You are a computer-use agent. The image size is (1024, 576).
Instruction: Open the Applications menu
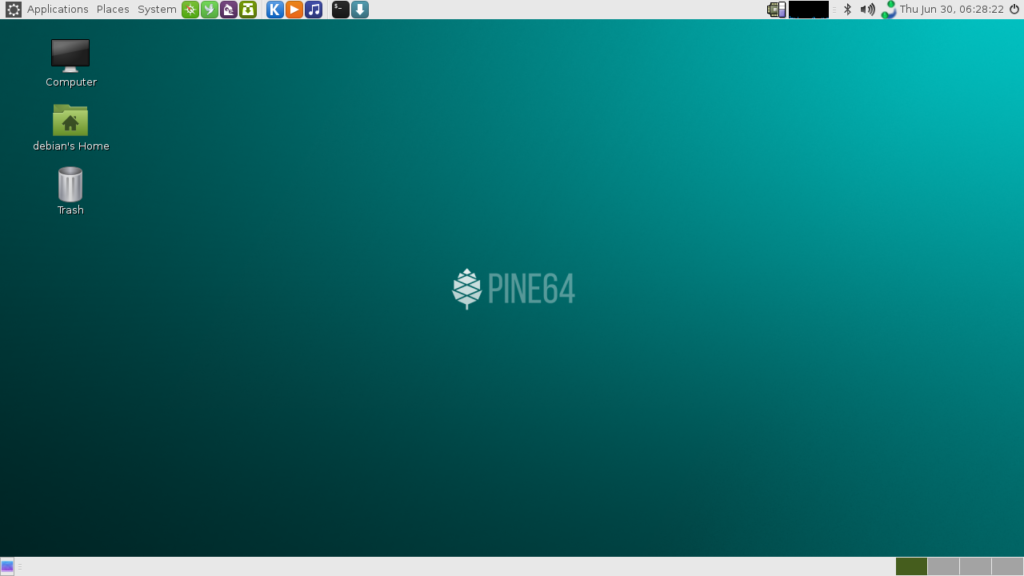point(57,9)
